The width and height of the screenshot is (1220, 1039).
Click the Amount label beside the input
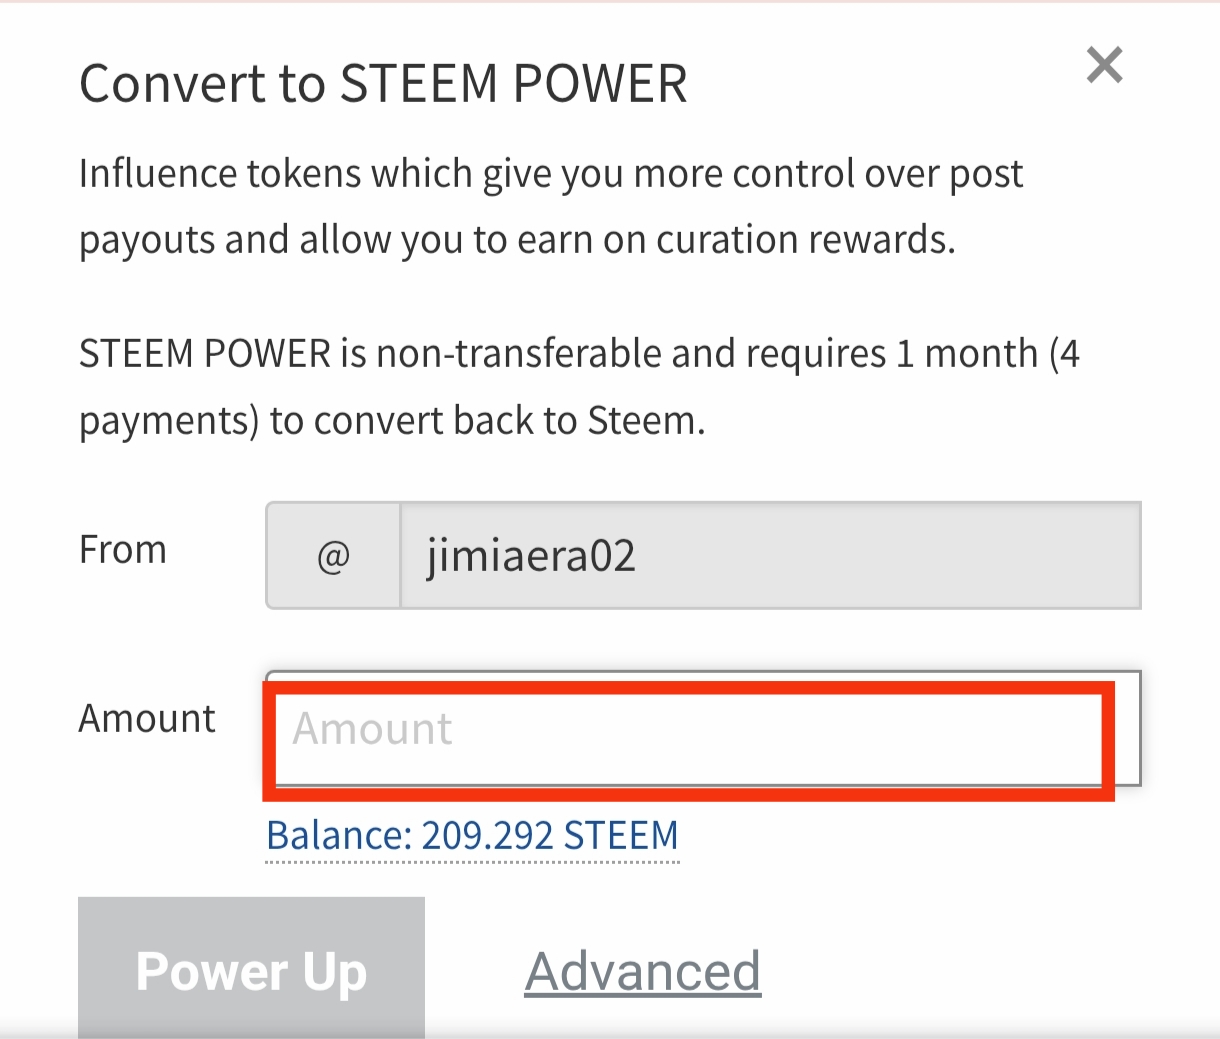[147, 718]
